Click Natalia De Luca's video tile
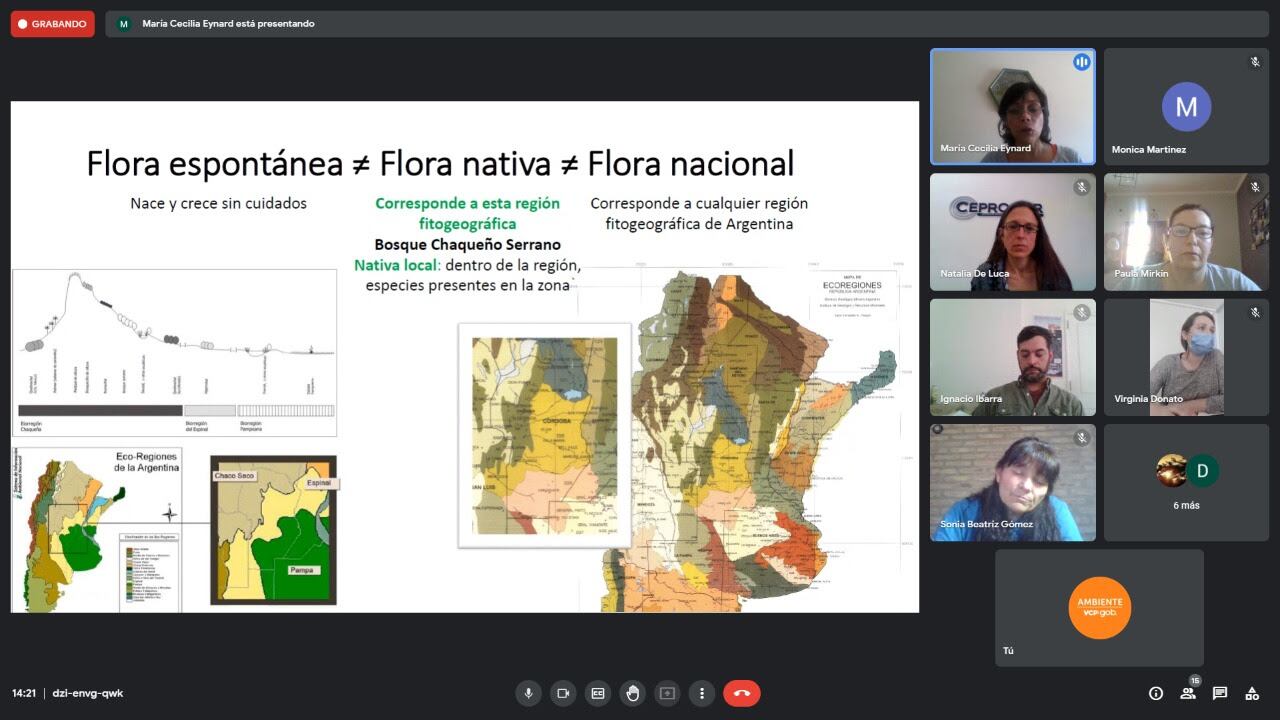The height and width of the screenshot is (720, 1280). click(x=1012, y=232)
